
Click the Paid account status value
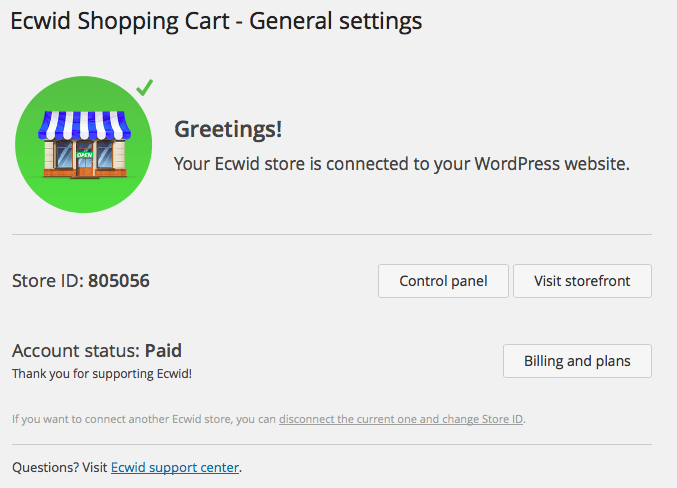(163, 351)
